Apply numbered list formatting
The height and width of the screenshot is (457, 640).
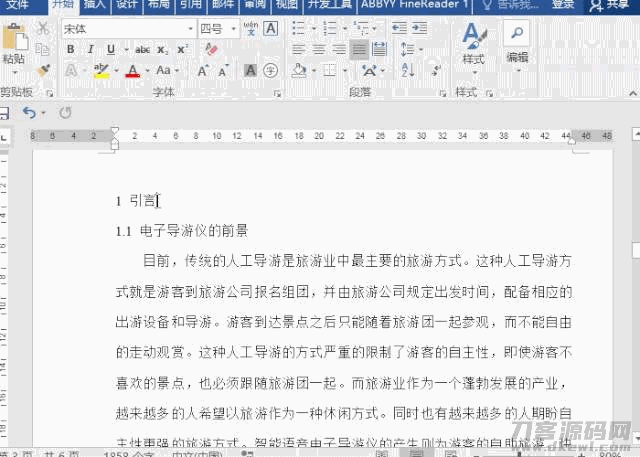330,29
